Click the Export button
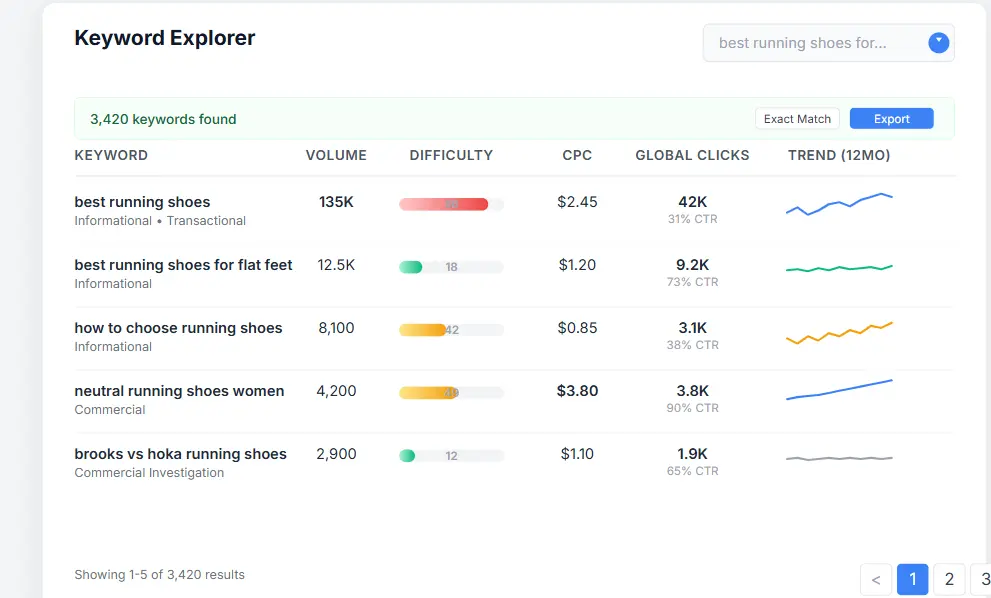The image size is (991, 598). [x=891, y=119]
